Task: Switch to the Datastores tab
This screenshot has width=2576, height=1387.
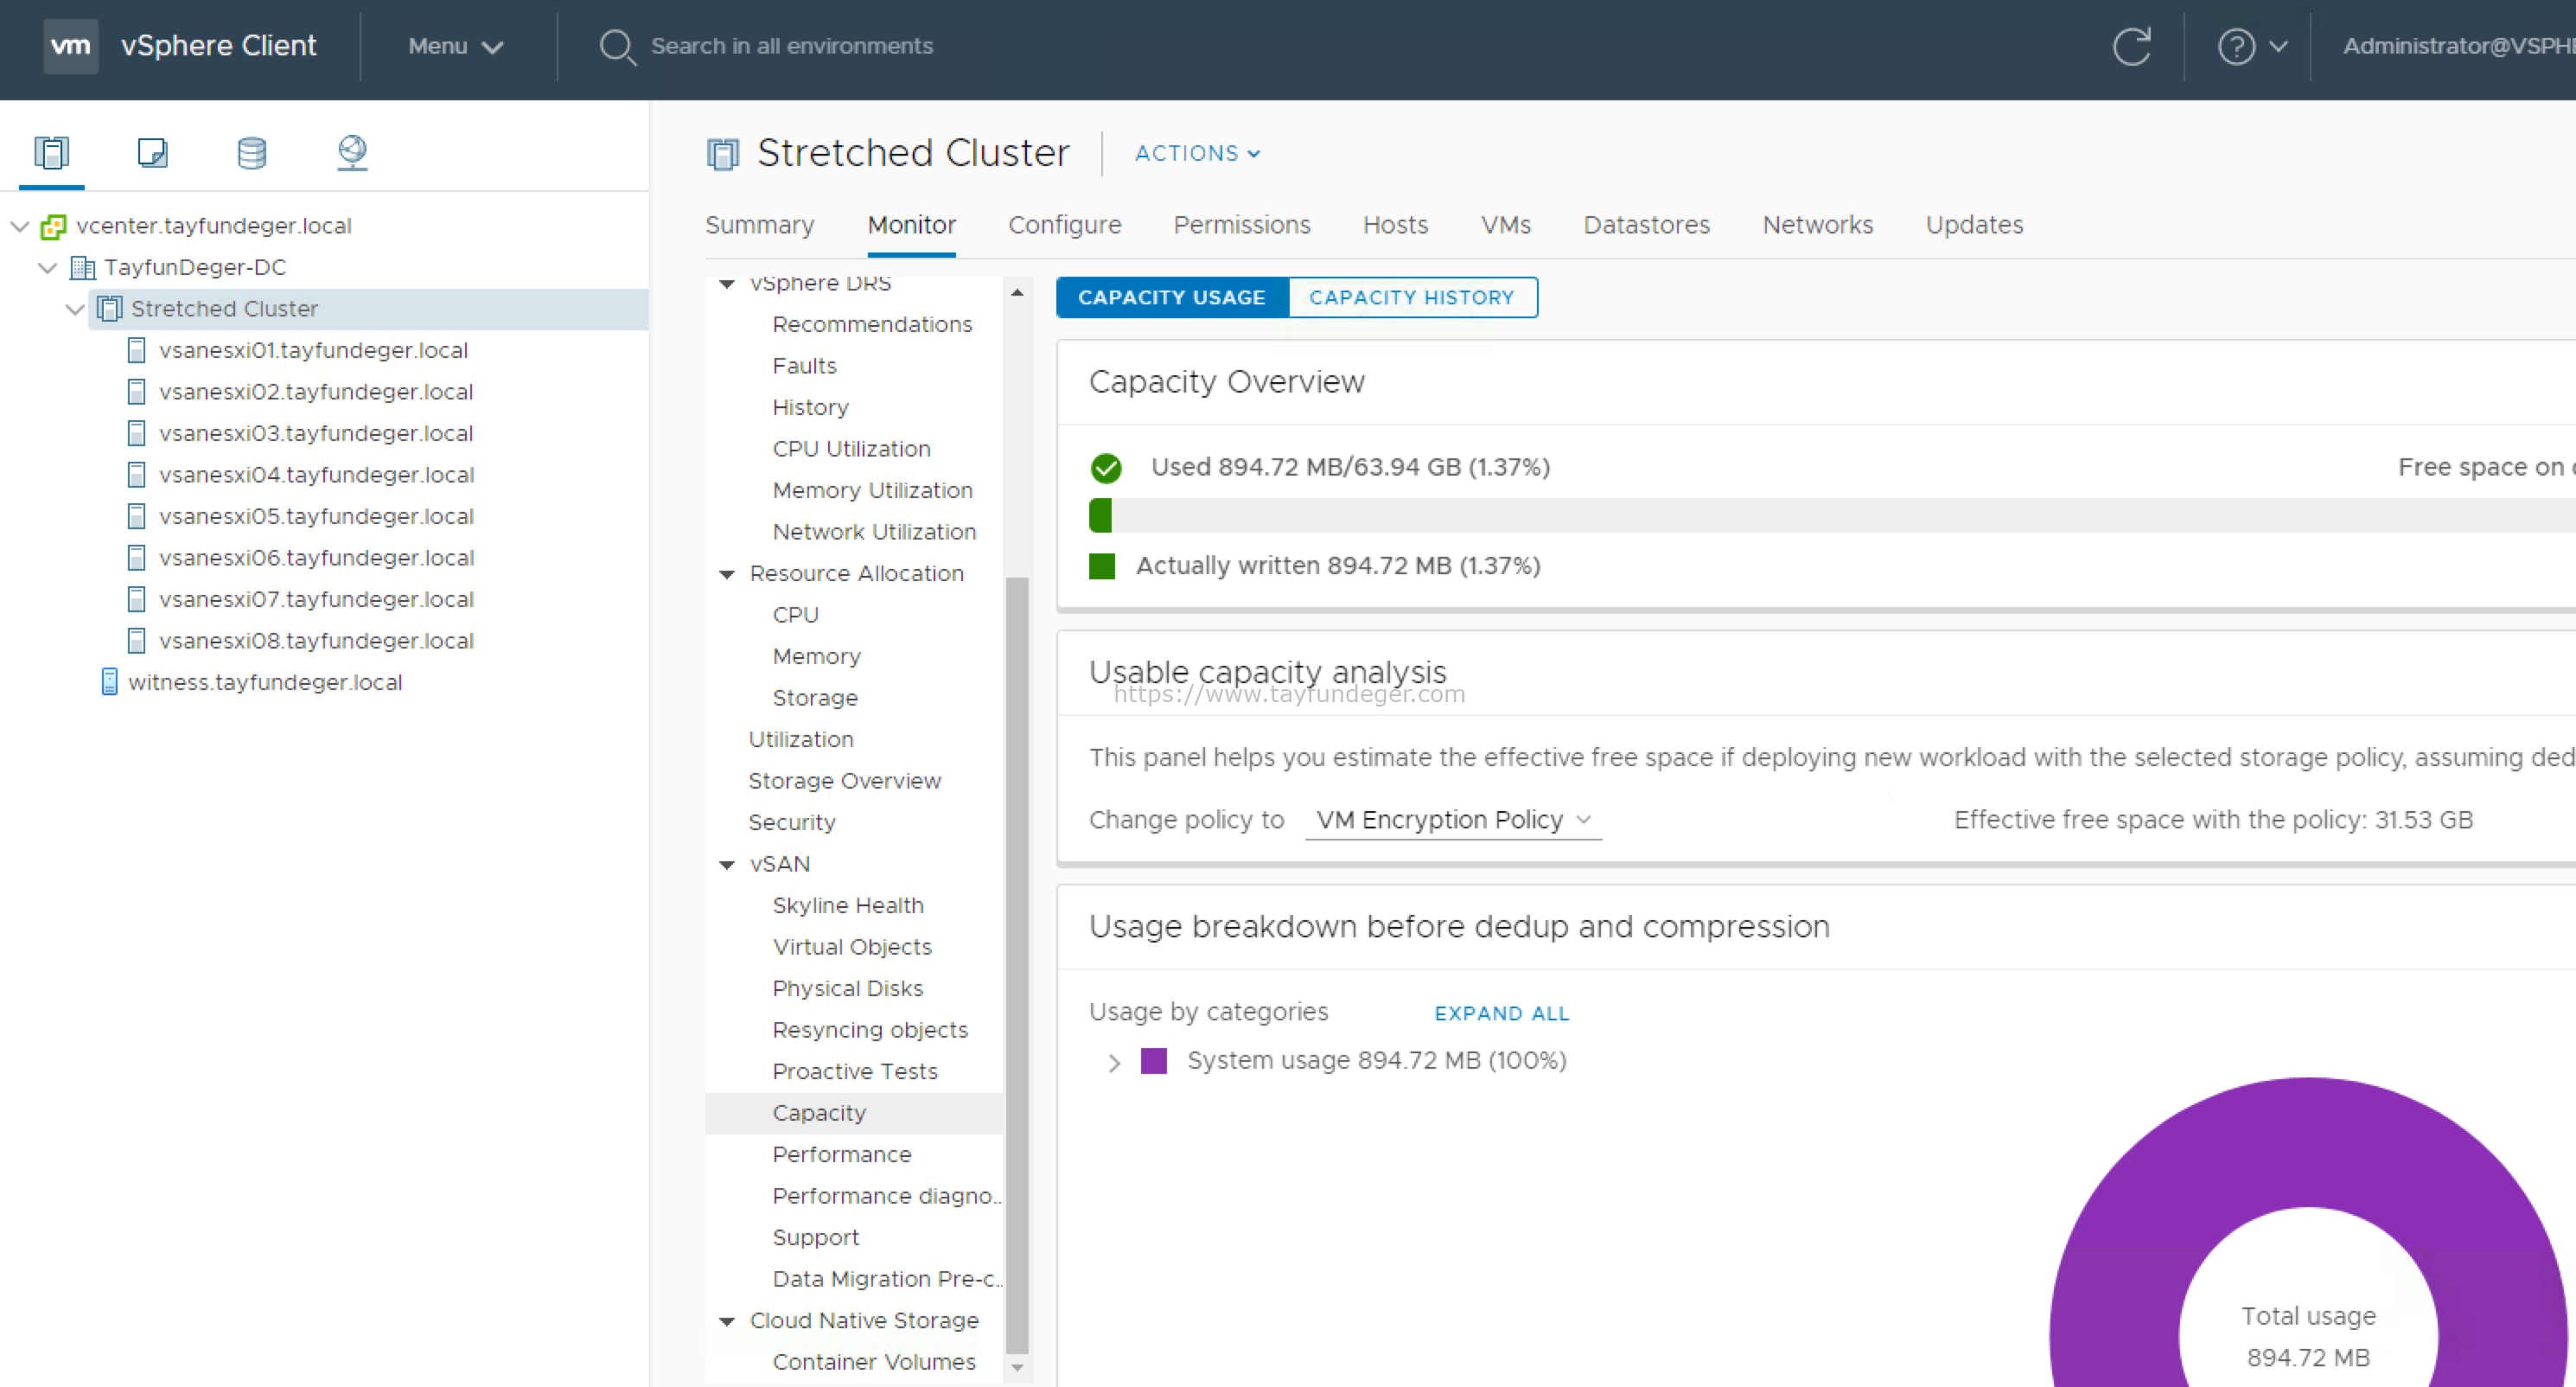Action: 1647,225
